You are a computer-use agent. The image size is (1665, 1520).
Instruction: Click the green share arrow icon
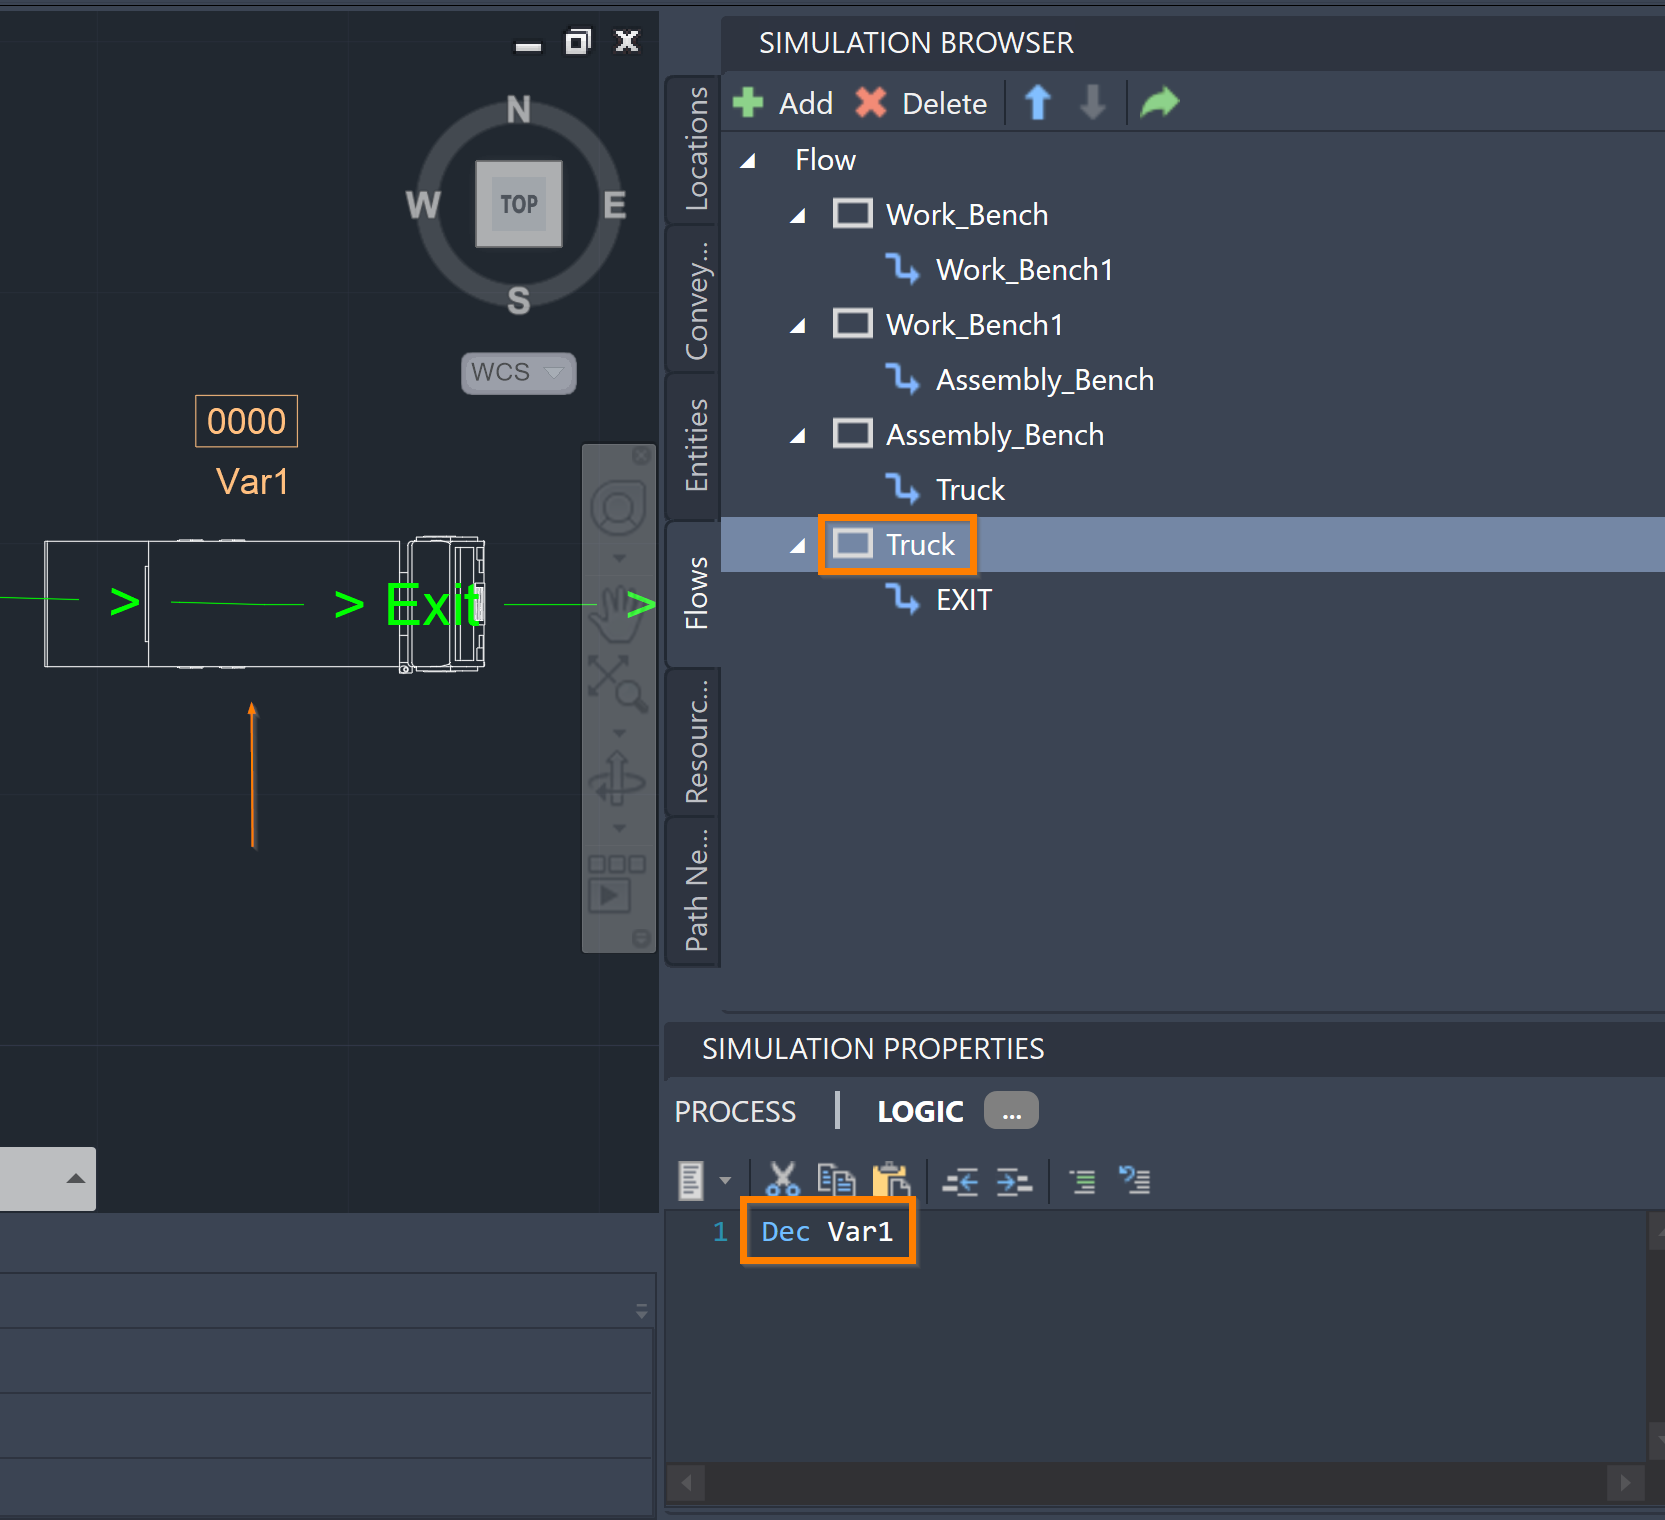(1160, 102)
